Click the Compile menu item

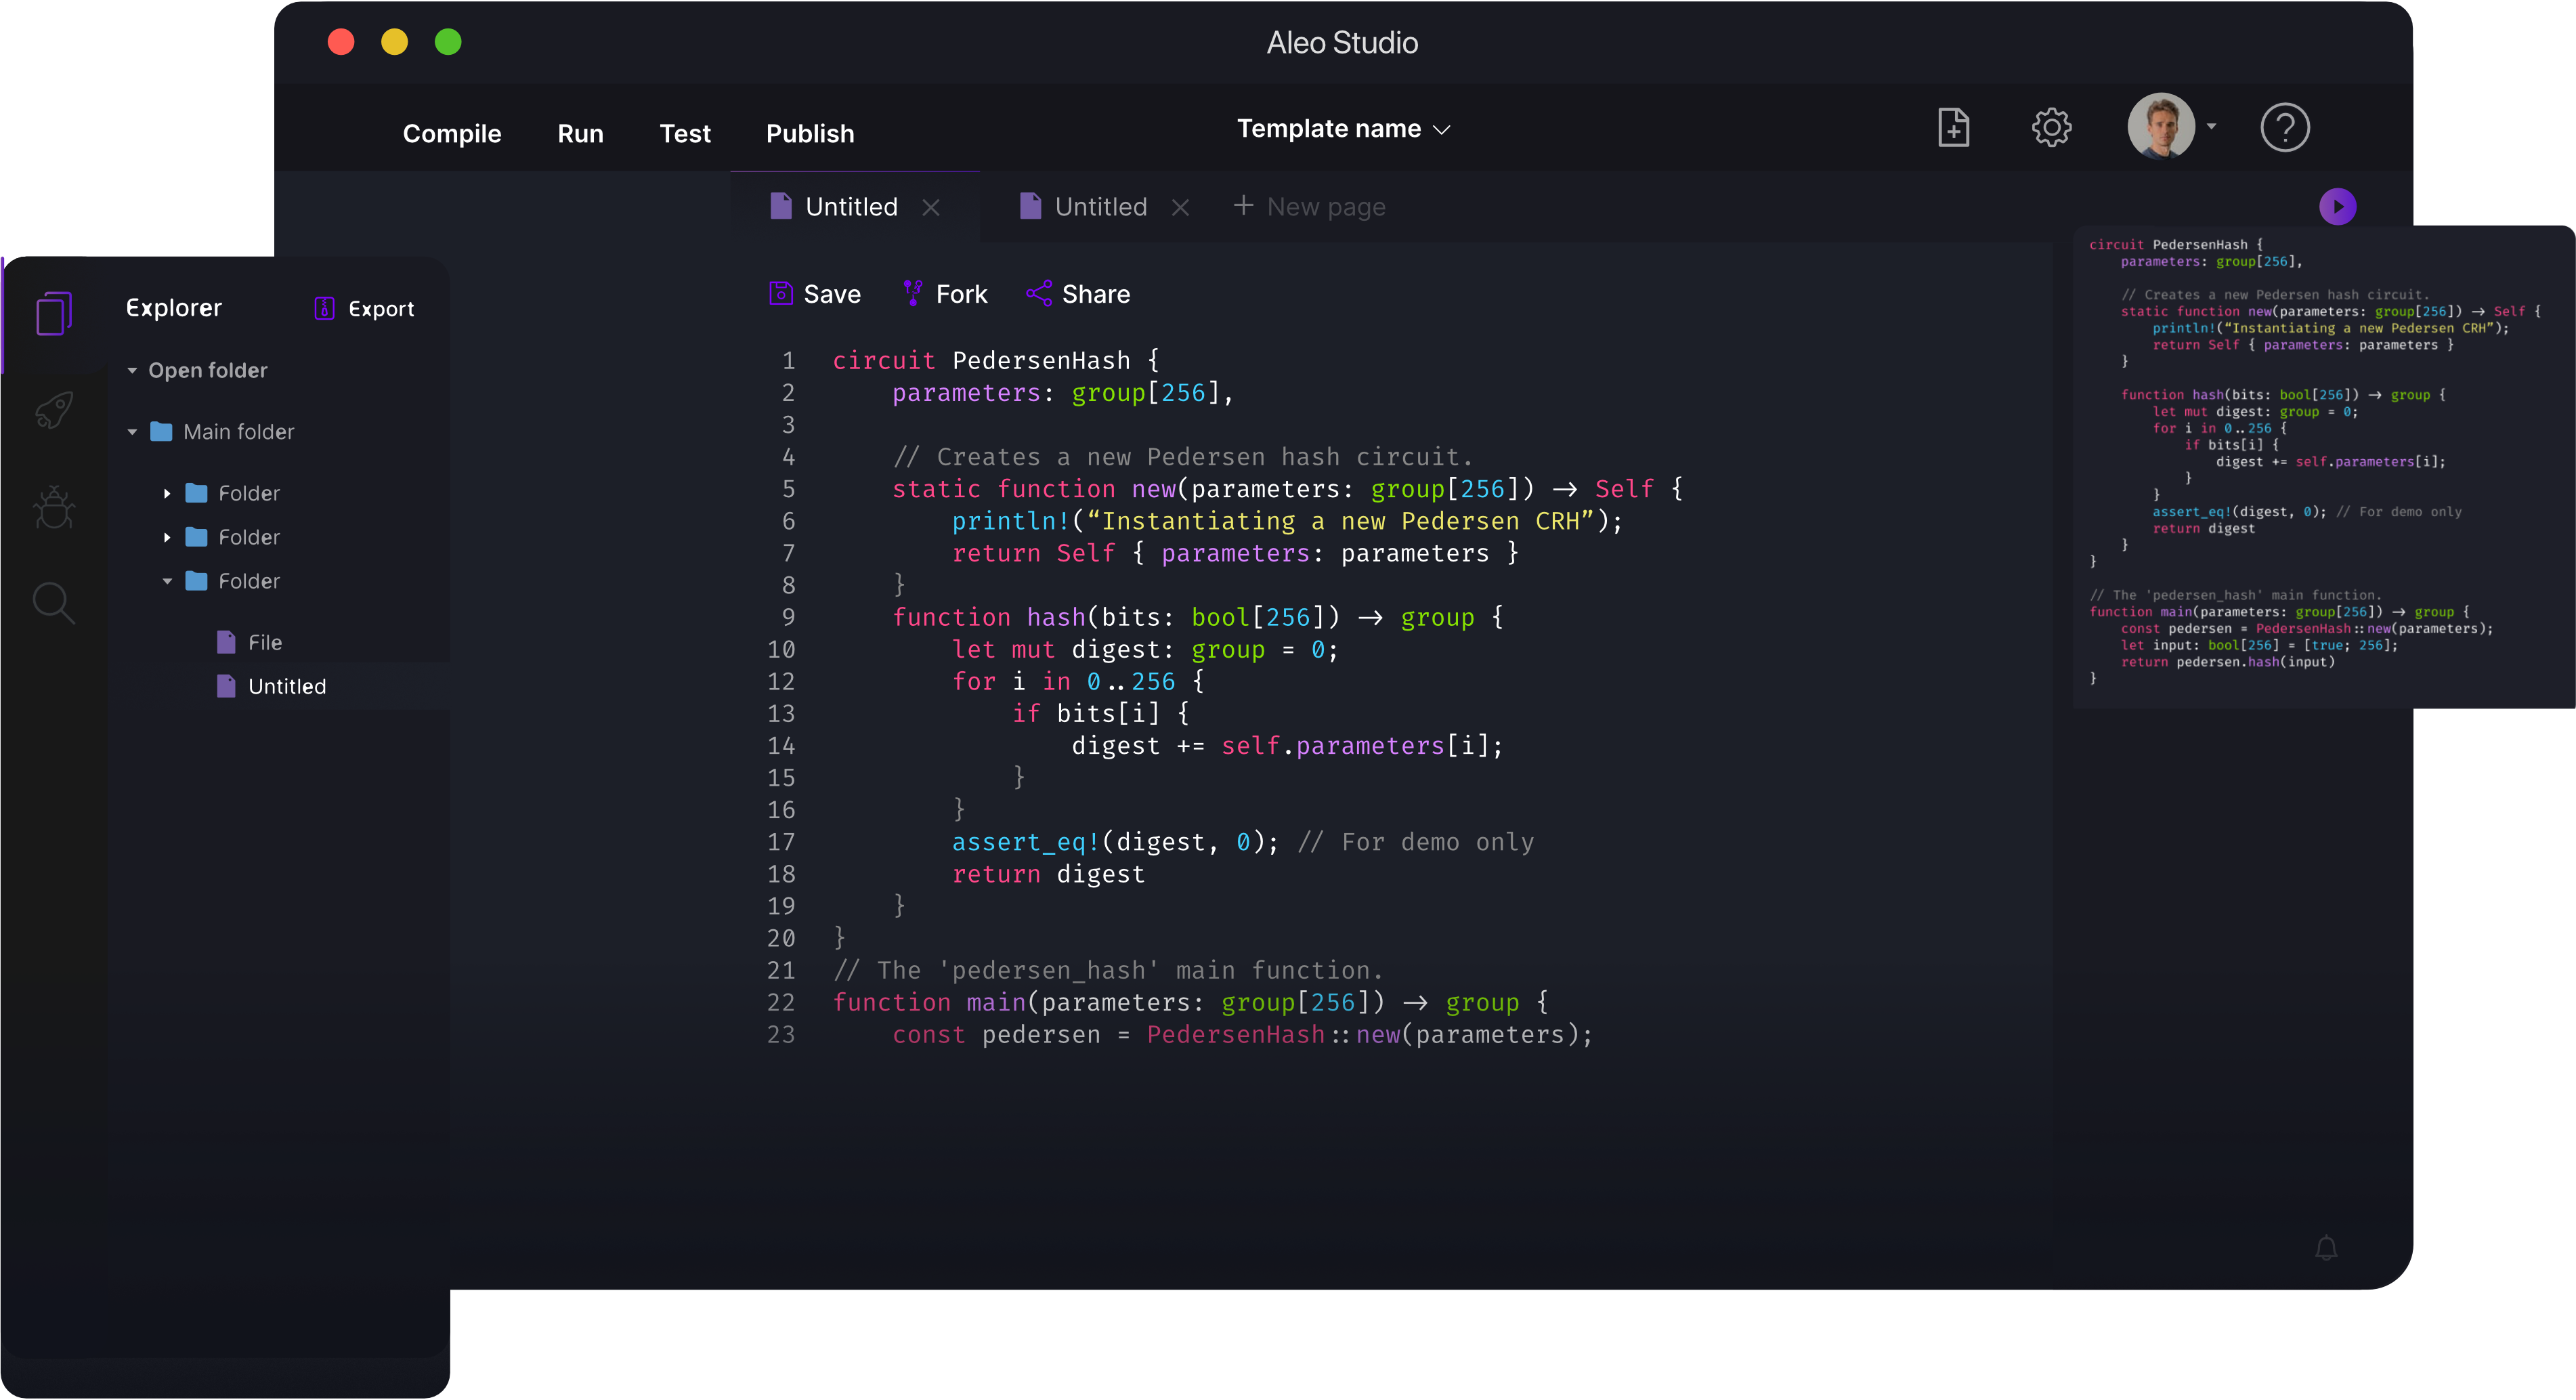point(451,134)
